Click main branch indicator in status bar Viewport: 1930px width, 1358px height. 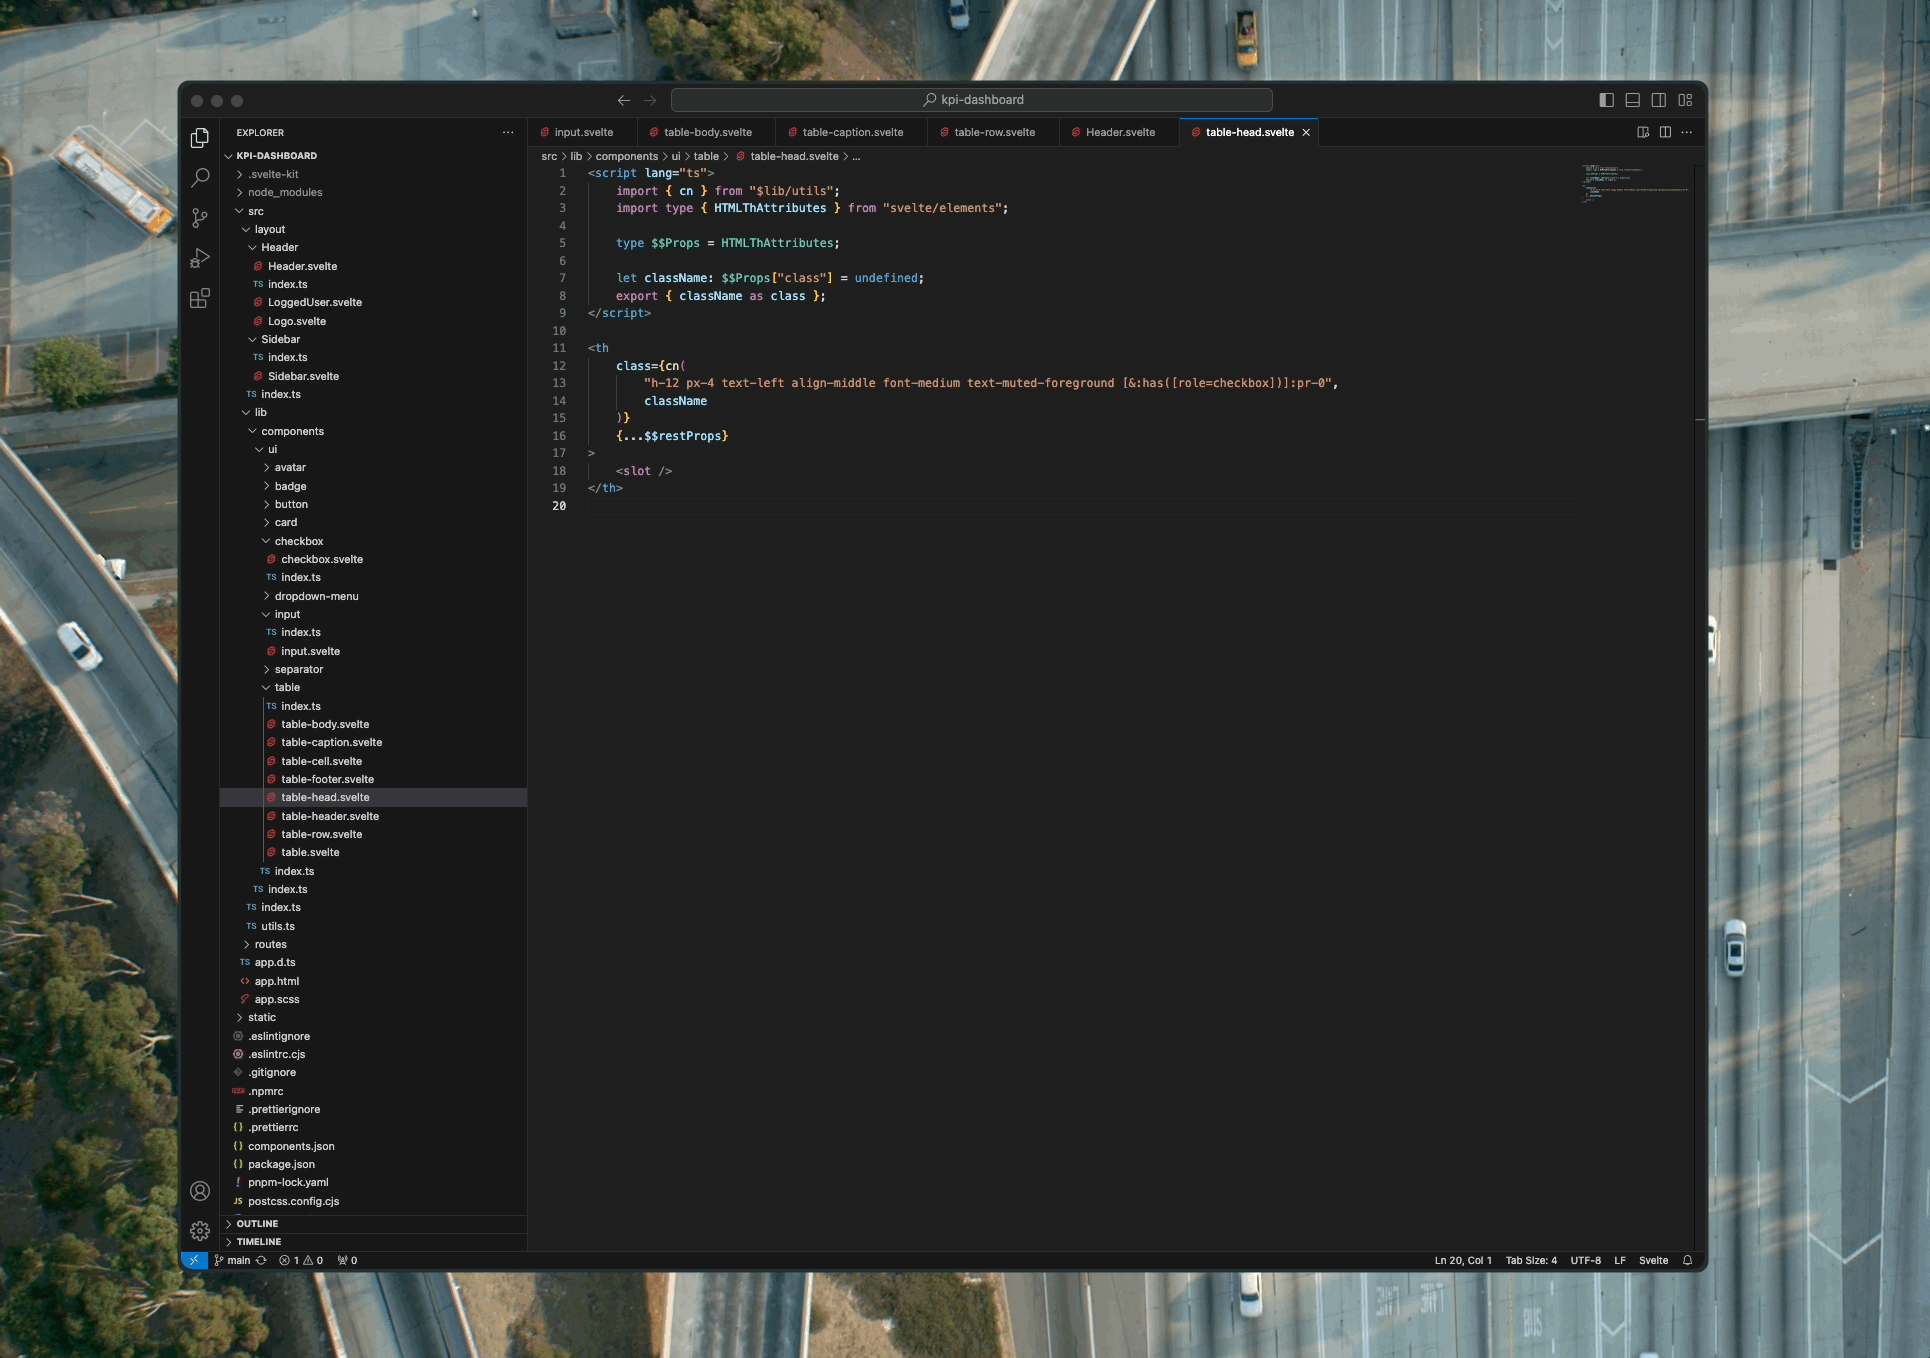click(236, 1260)
